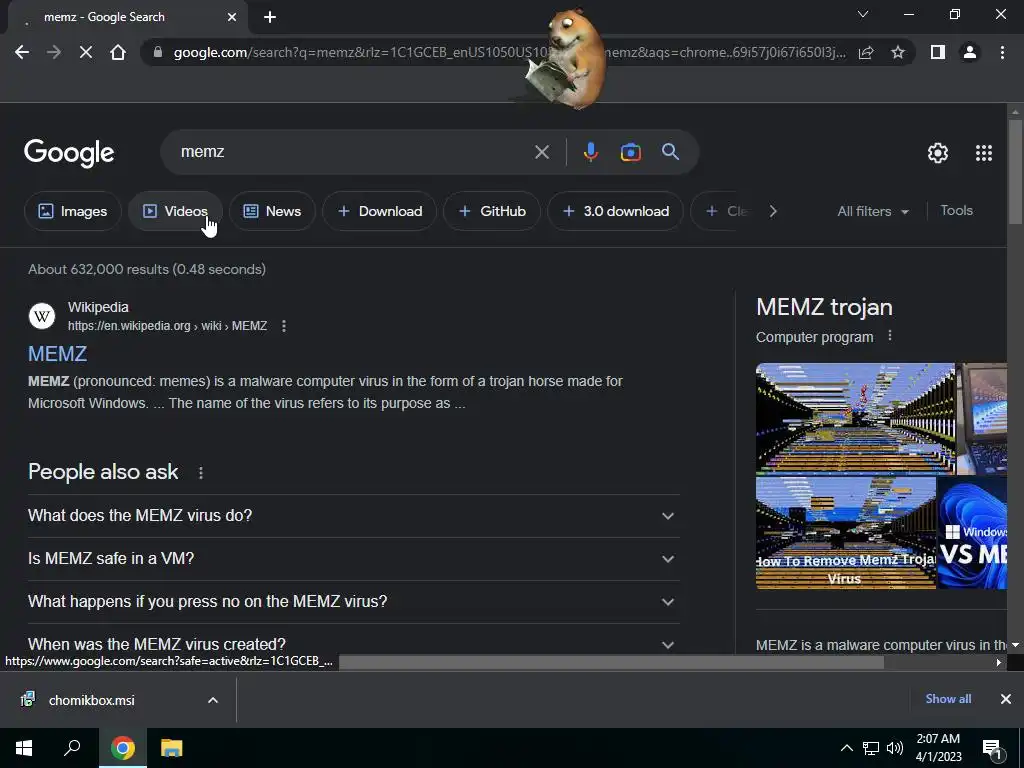Click Chrome icon on the taskbar
This screenshot has height=768, width=1024.
(x=122, y=748)
